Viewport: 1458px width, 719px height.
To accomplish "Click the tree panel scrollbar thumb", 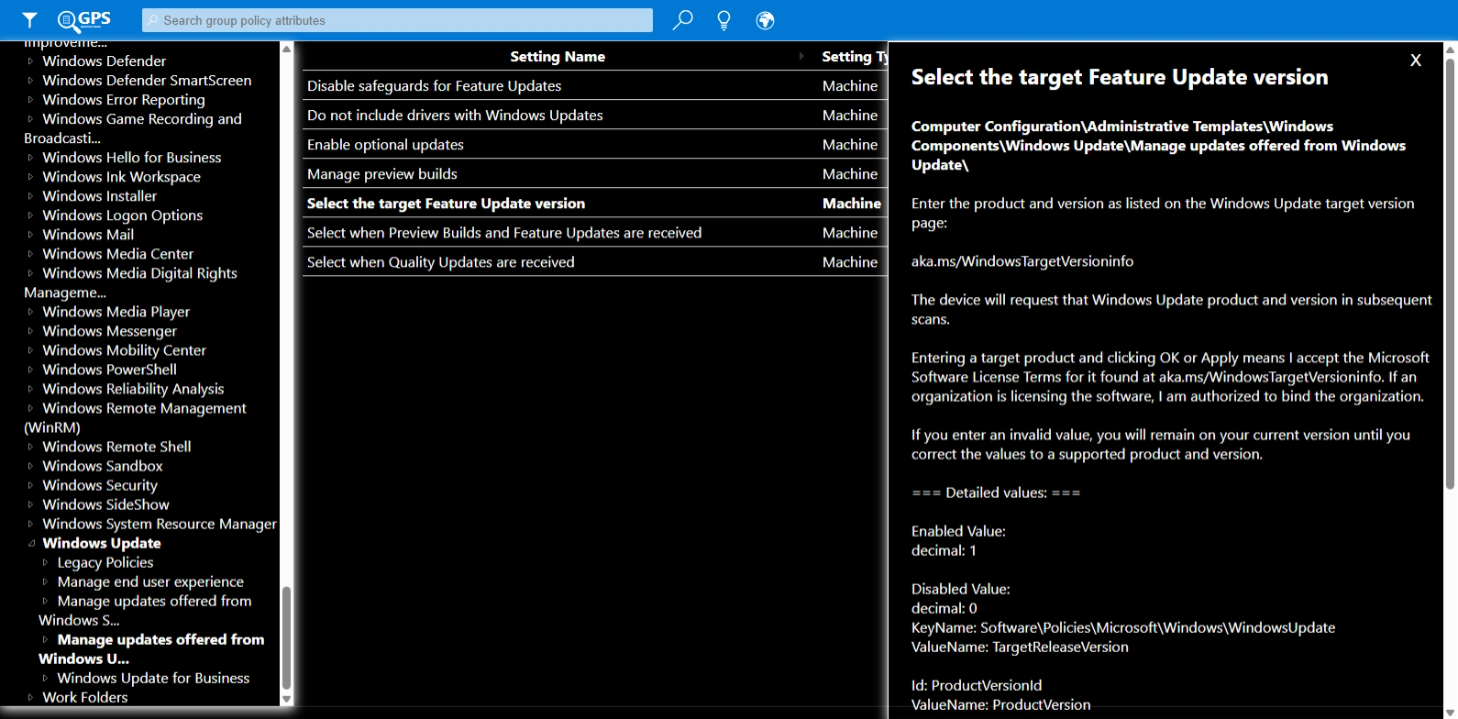I will (287, 637).
